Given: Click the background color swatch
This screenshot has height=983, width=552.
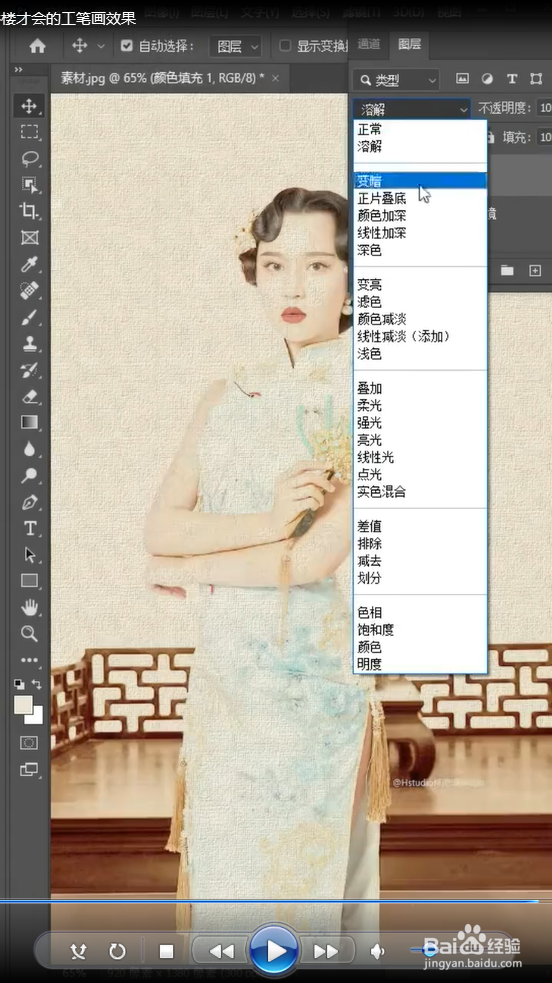Looking at the screenshot, I should click(35, 716).
